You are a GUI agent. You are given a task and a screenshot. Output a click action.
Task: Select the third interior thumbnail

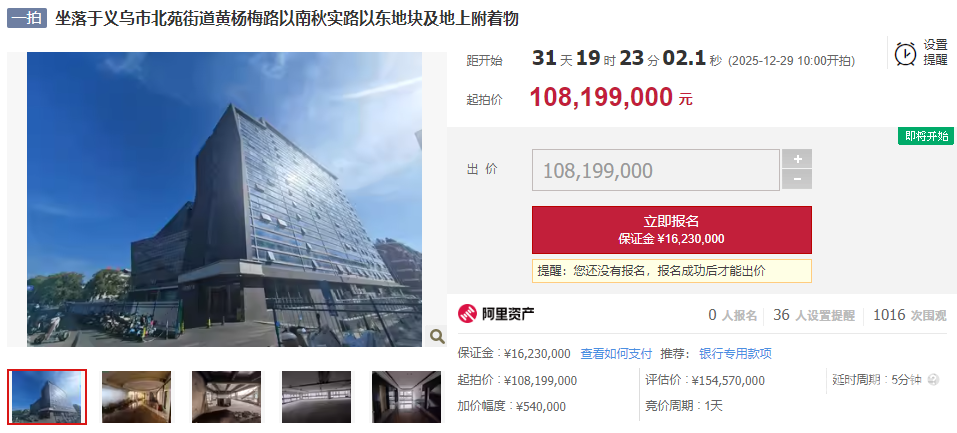pos(226,397)
